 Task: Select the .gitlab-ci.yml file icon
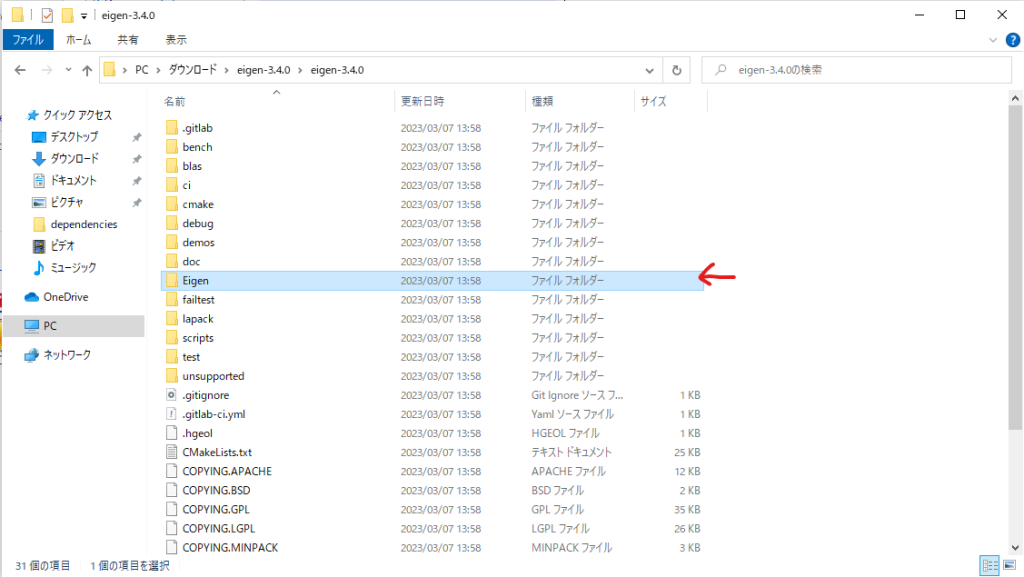[x=171, y=414]
